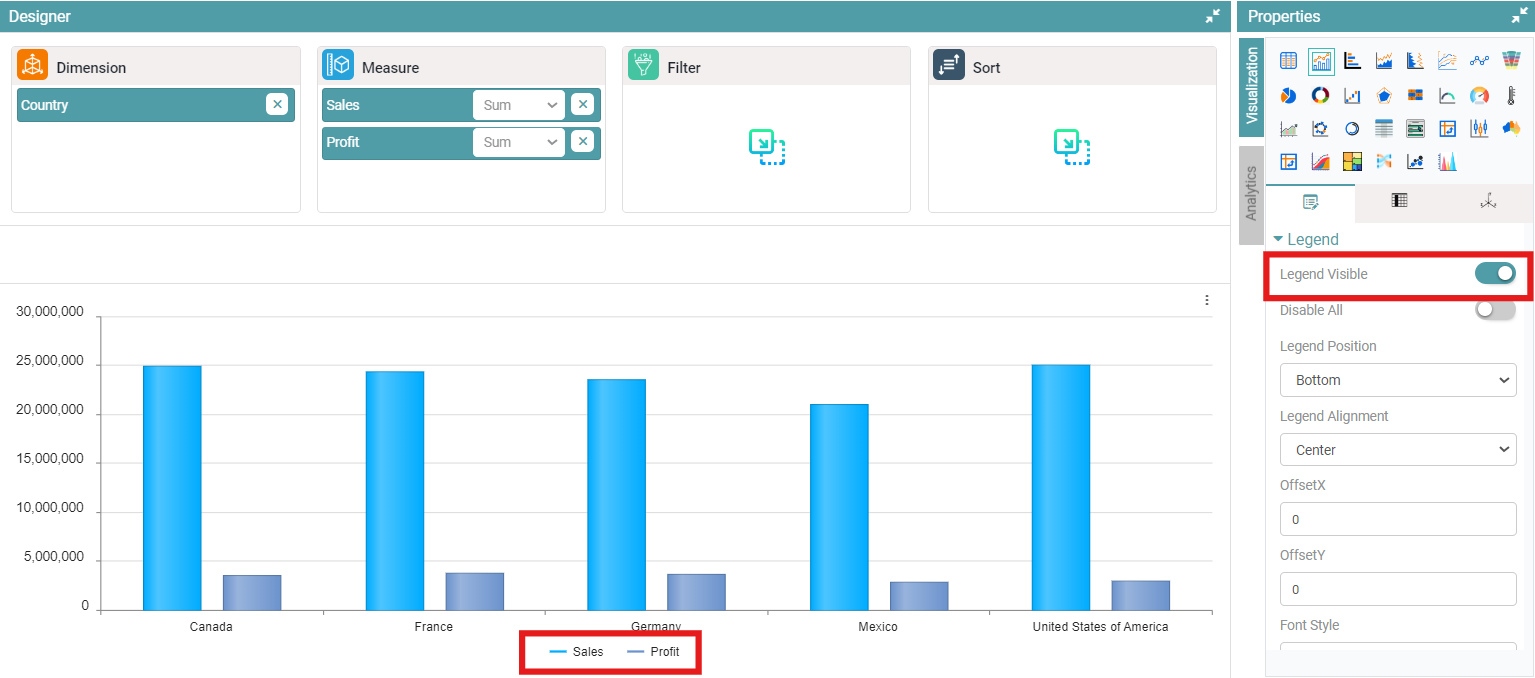This screenshot has height=678, width=1535.
Task: Pick the funnel chart visualization
Action: (1511, 62)
